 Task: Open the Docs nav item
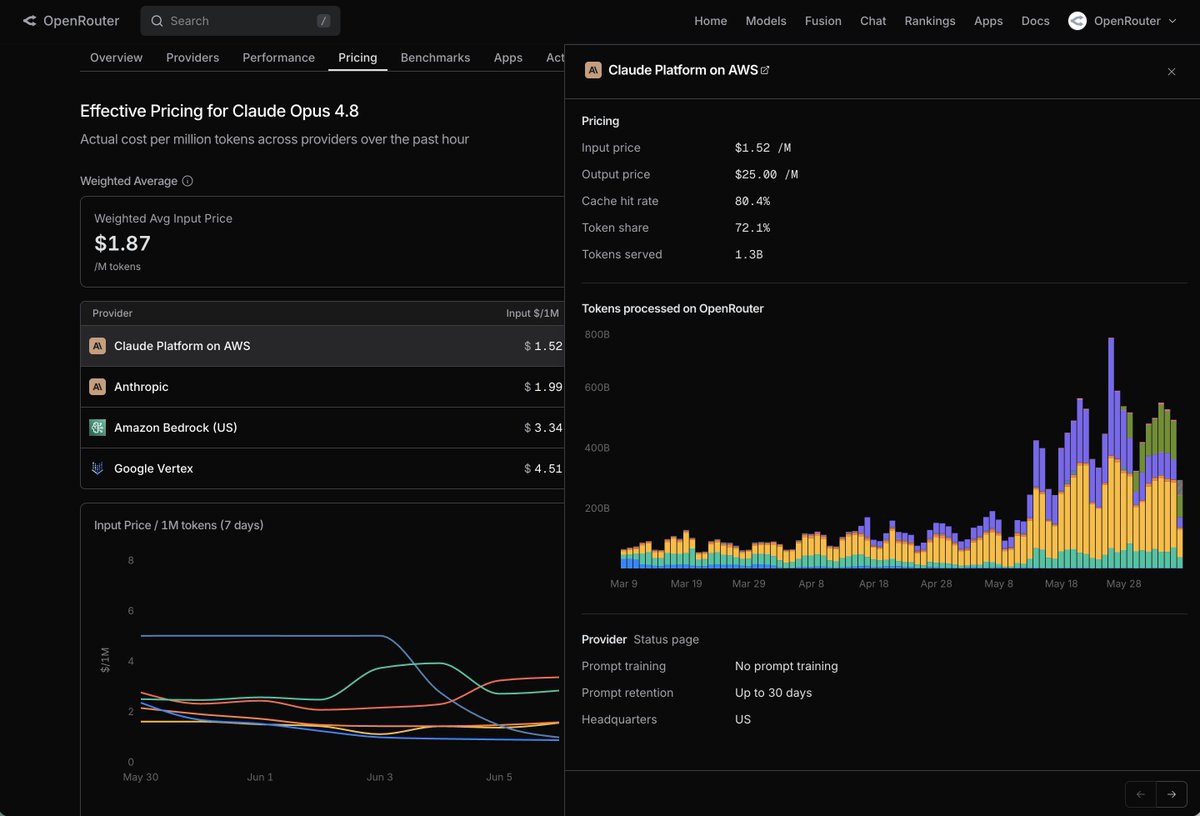1035,21
